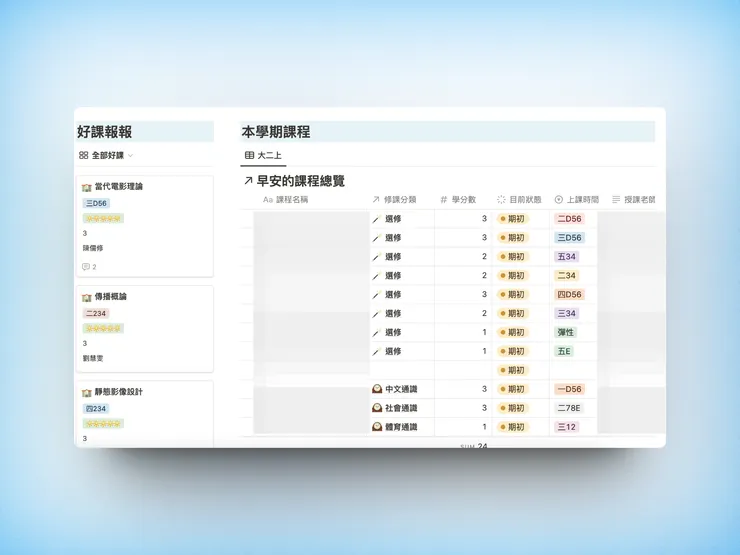Open 期初 status in the 體育通識 row
The height and width of the screenshot is (555, 740).
[513, 427]
